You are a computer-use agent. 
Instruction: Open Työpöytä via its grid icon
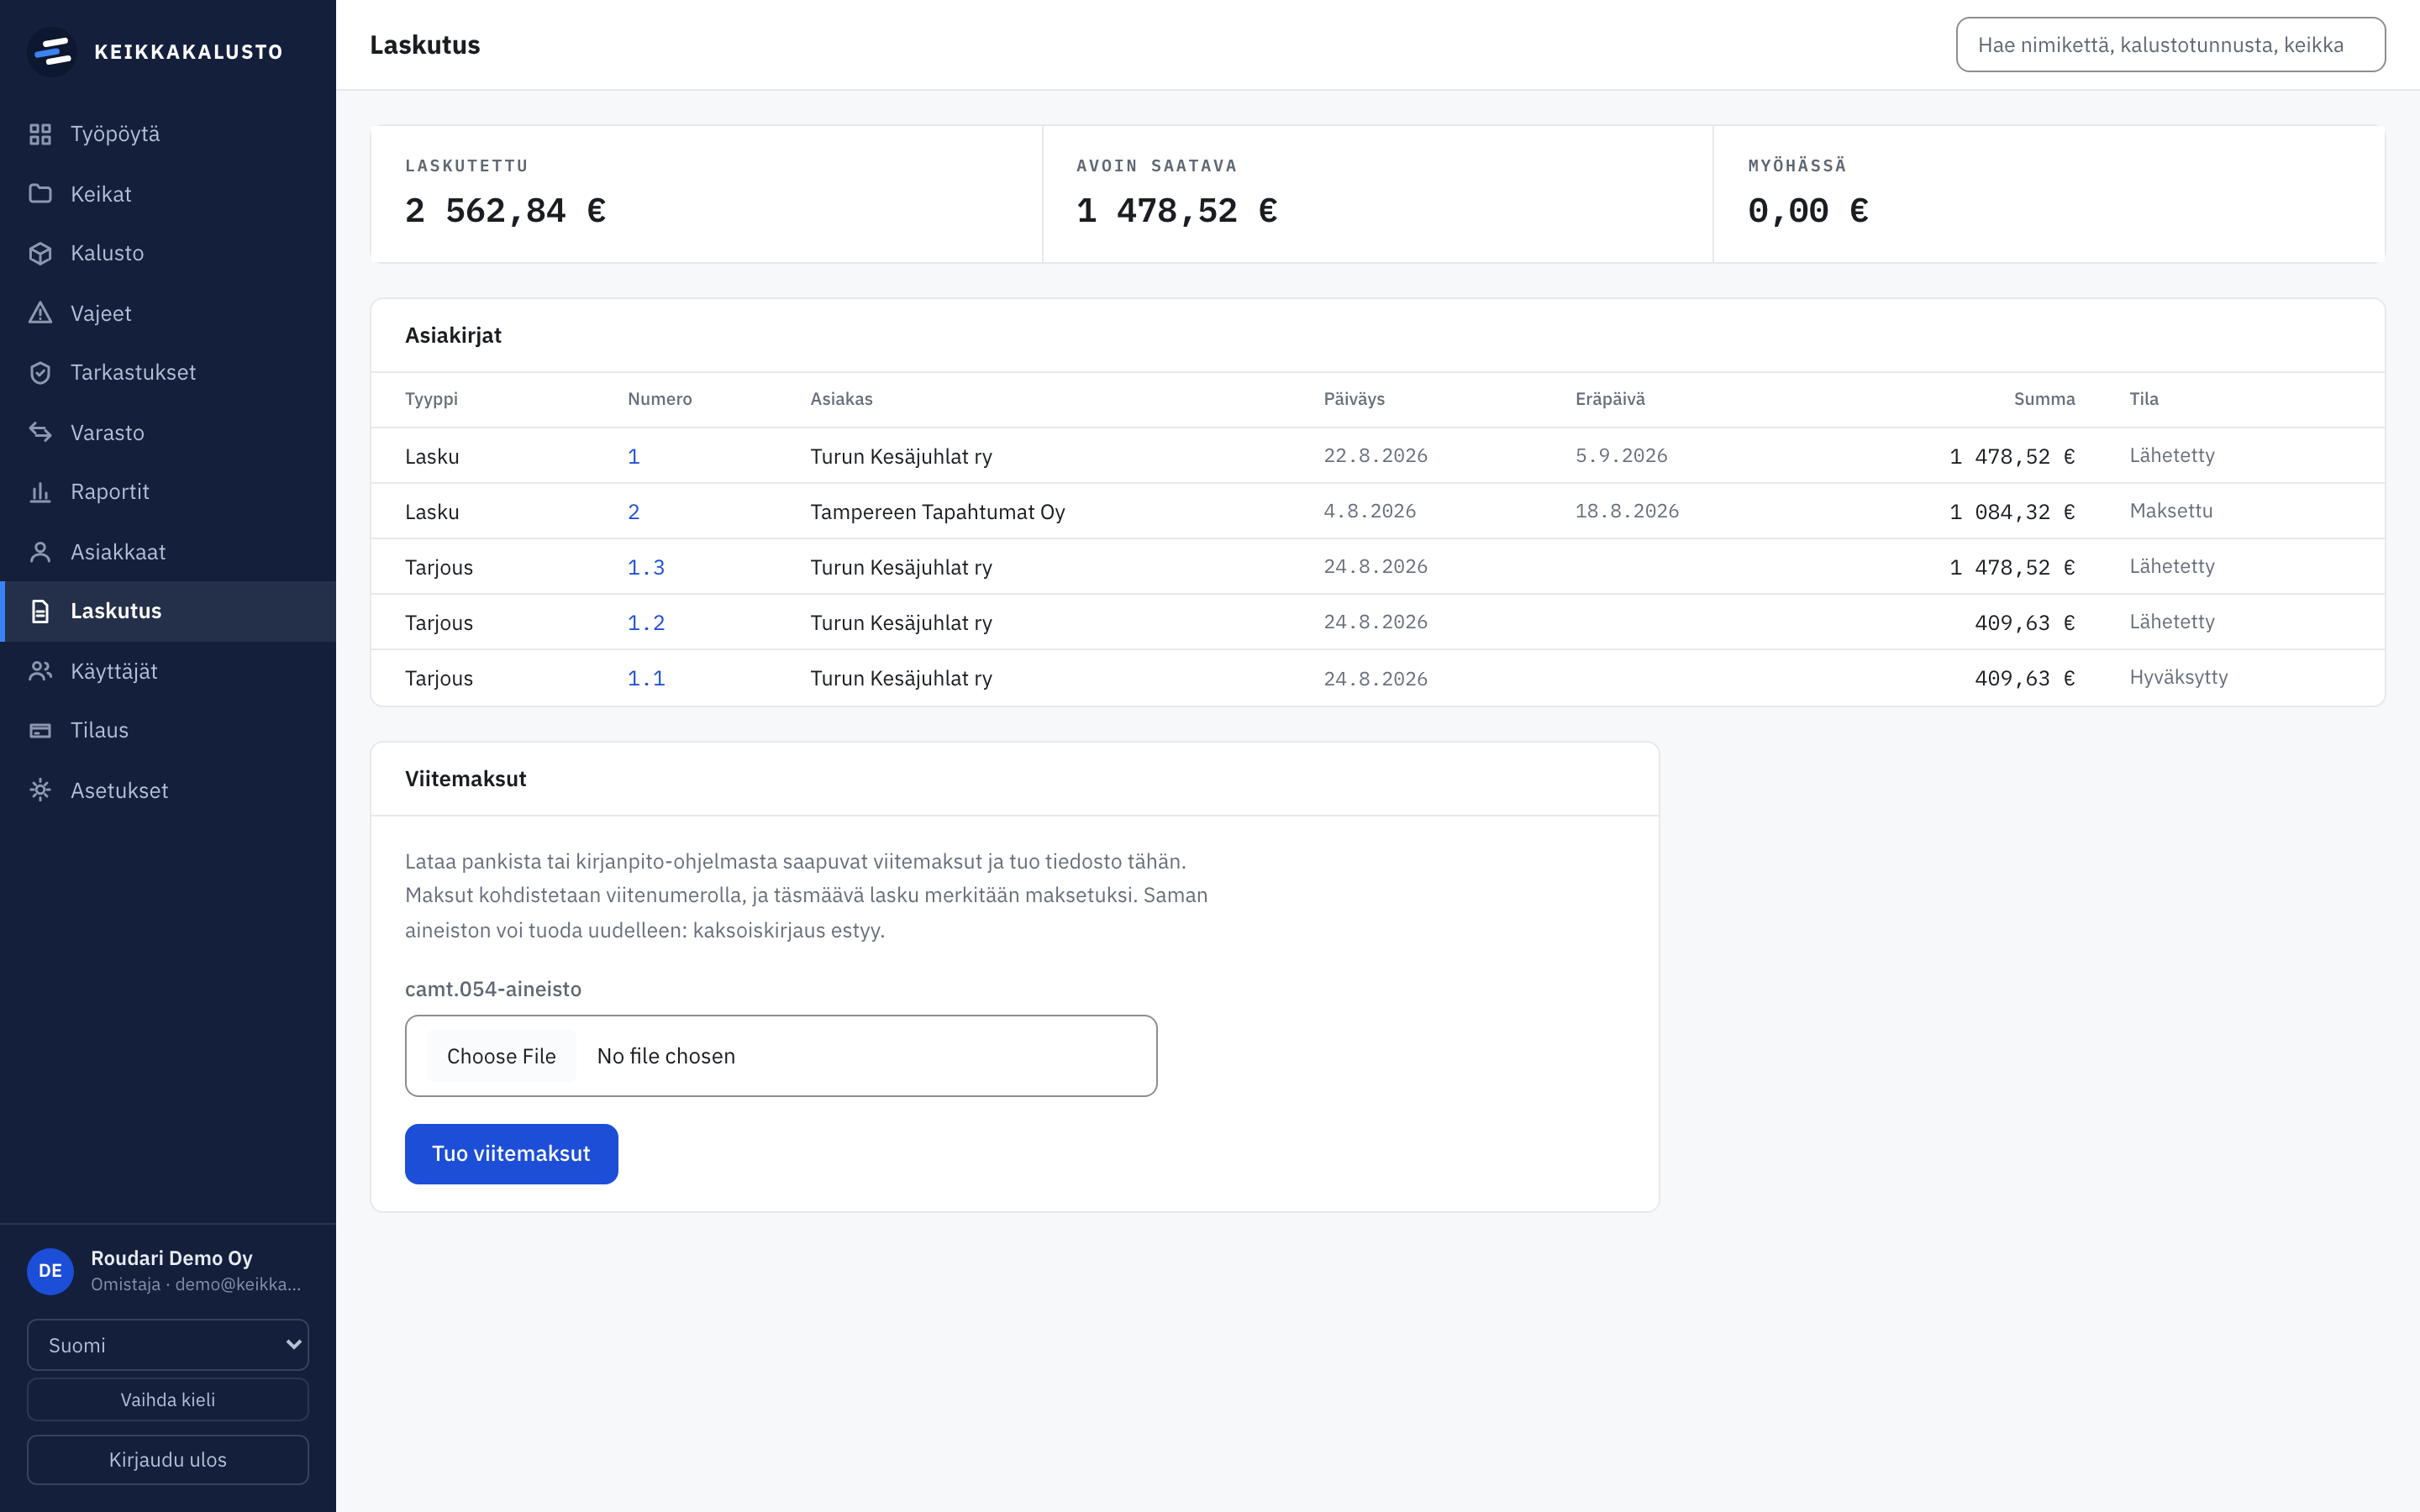click(40, 134)
